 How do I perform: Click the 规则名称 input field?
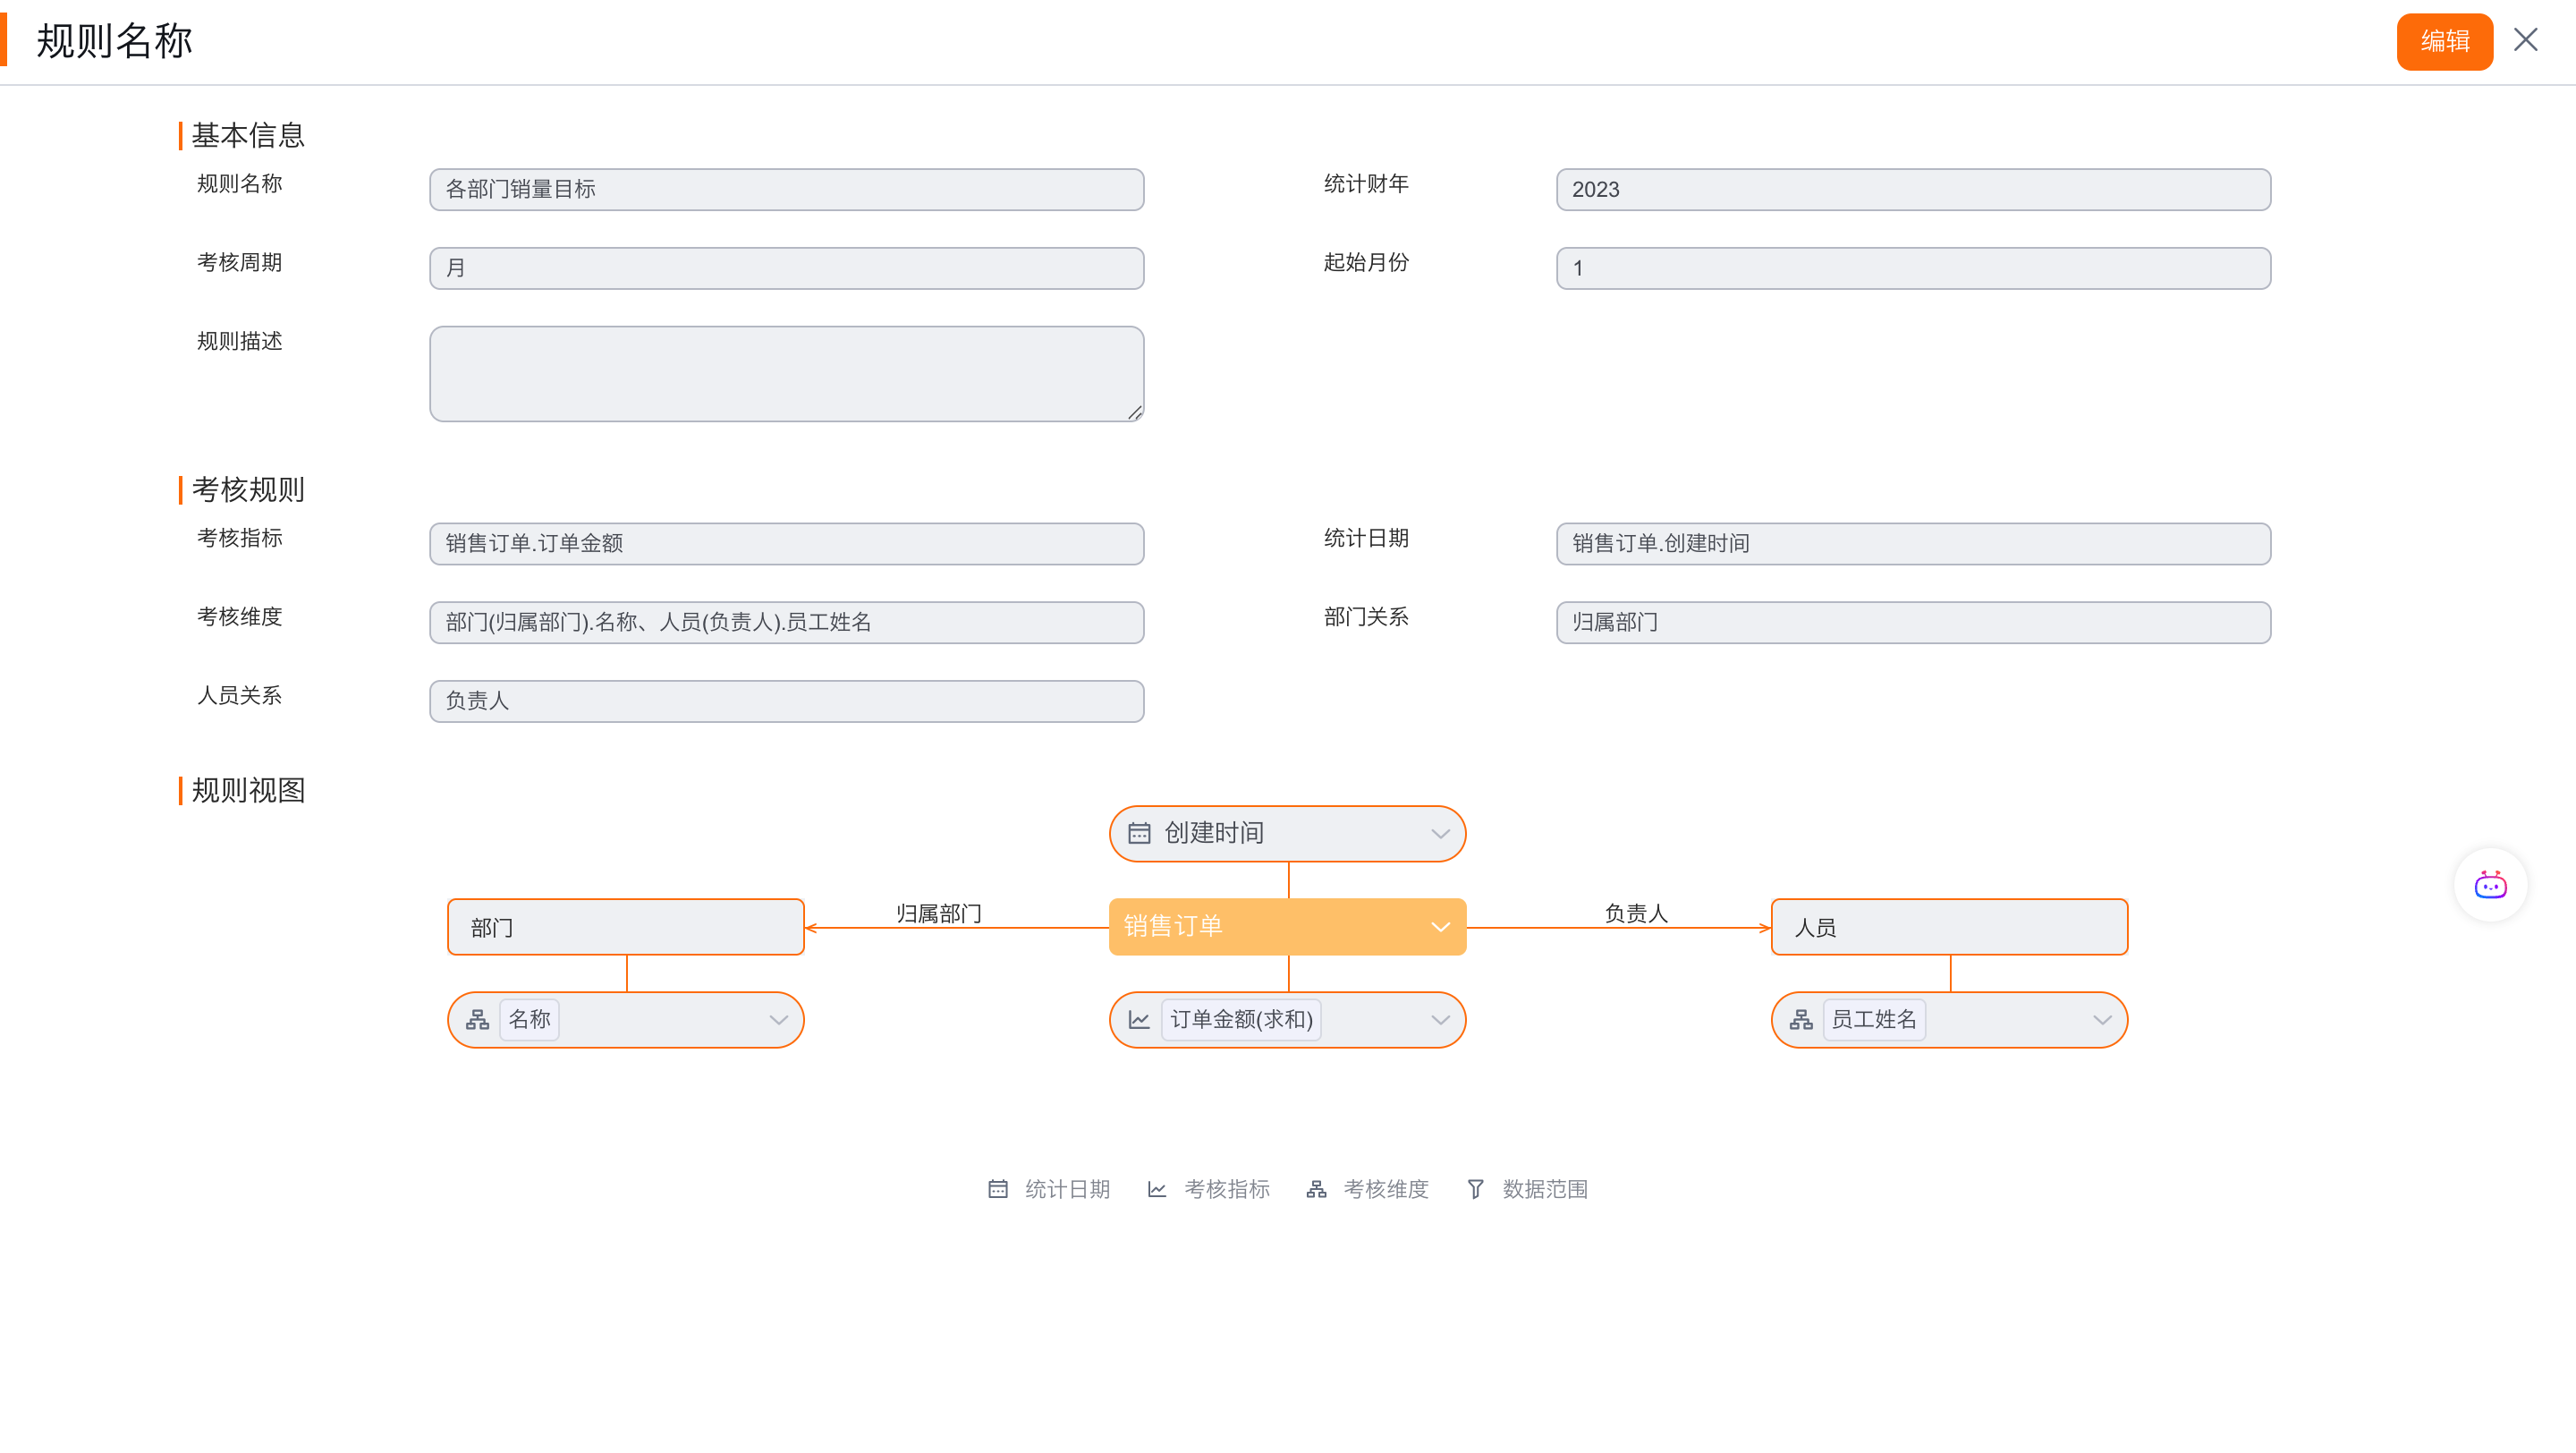[786, 189]
